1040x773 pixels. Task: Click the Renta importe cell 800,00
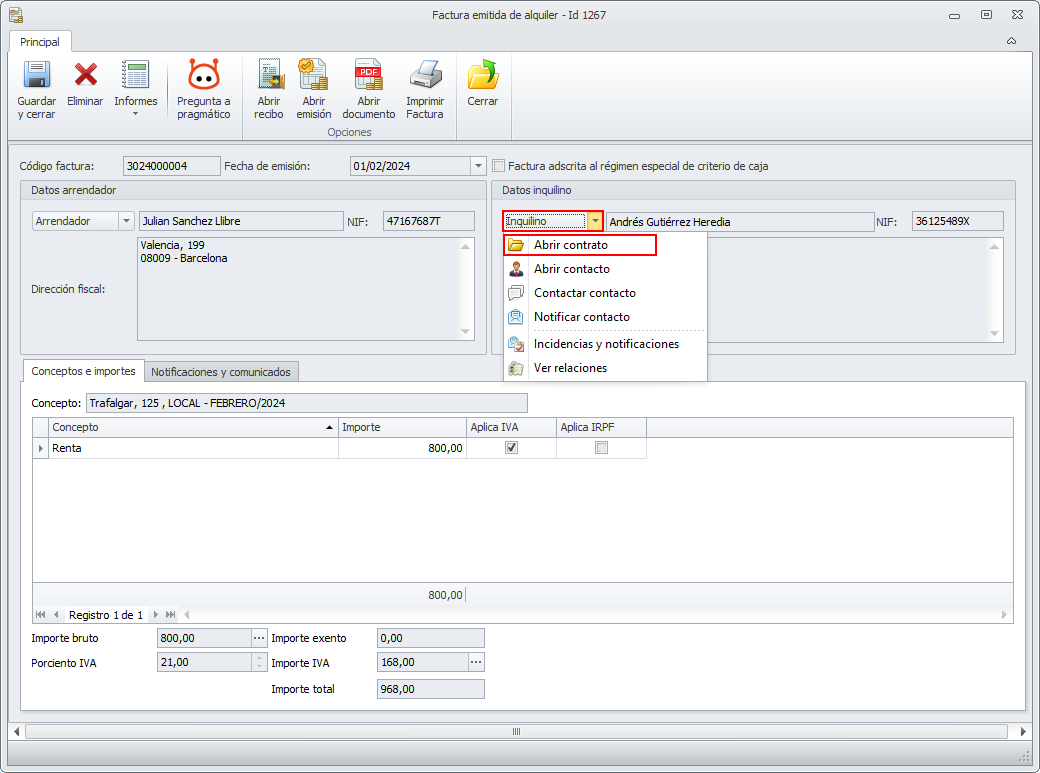(403, 448)
